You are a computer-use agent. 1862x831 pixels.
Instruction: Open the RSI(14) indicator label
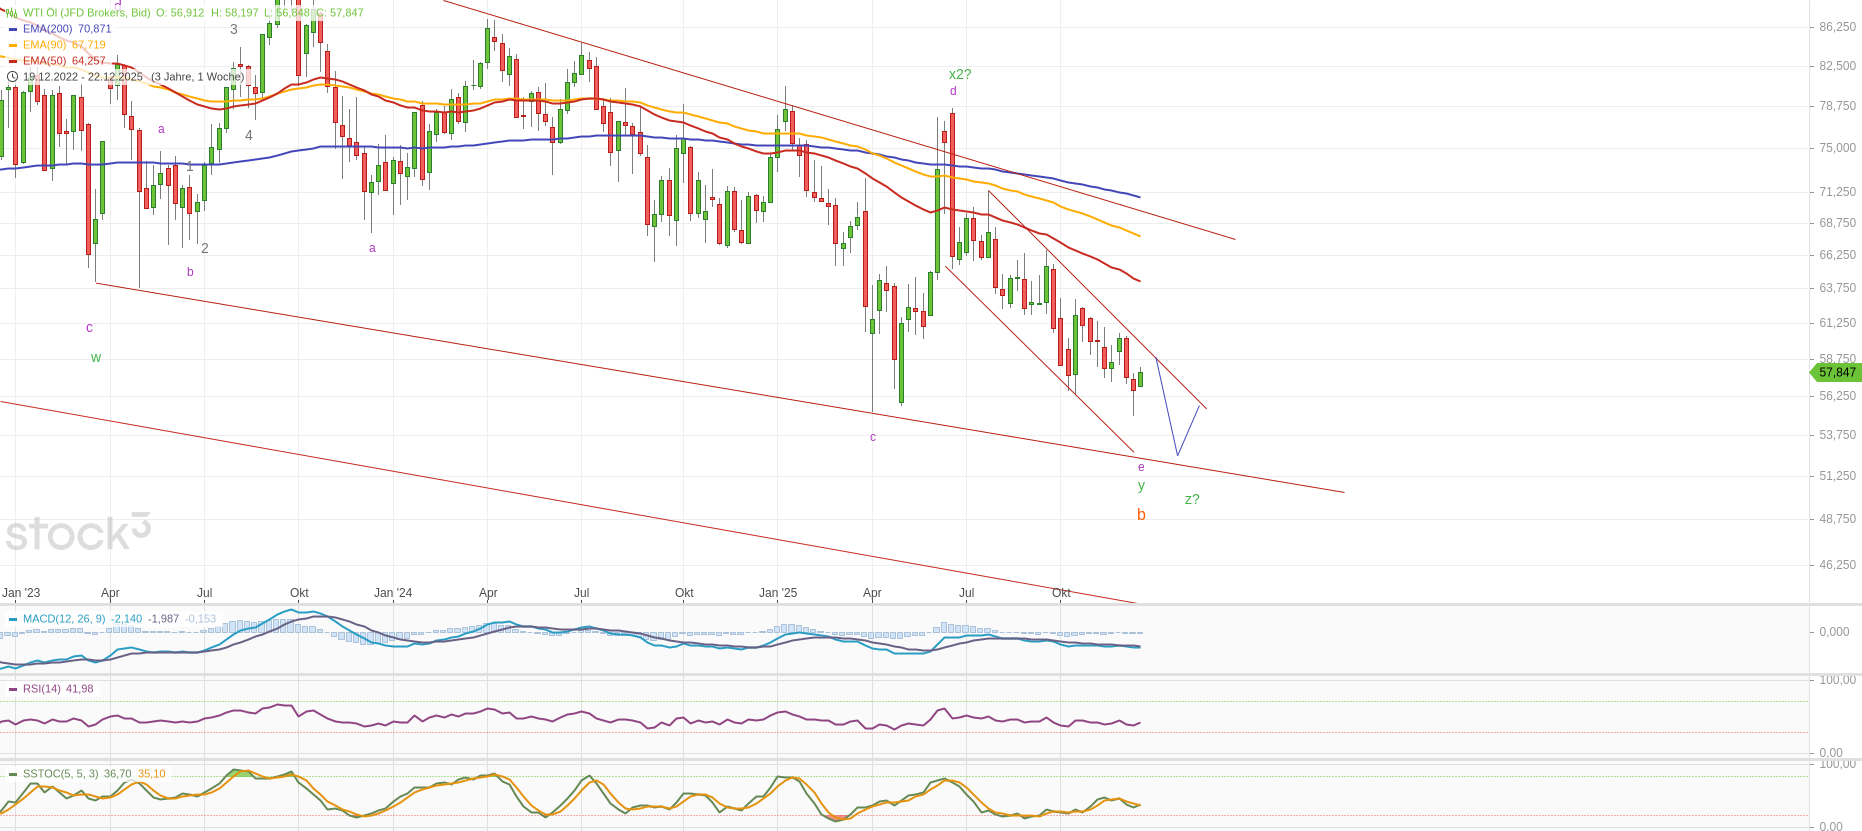[42, 689]
